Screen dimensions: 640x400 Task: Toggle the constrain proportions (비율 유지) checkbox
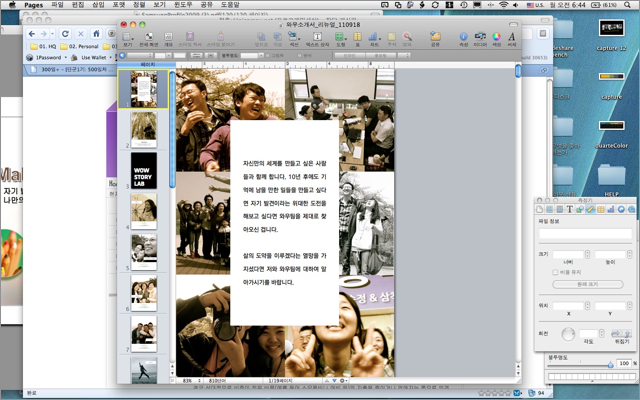point(555,271)
